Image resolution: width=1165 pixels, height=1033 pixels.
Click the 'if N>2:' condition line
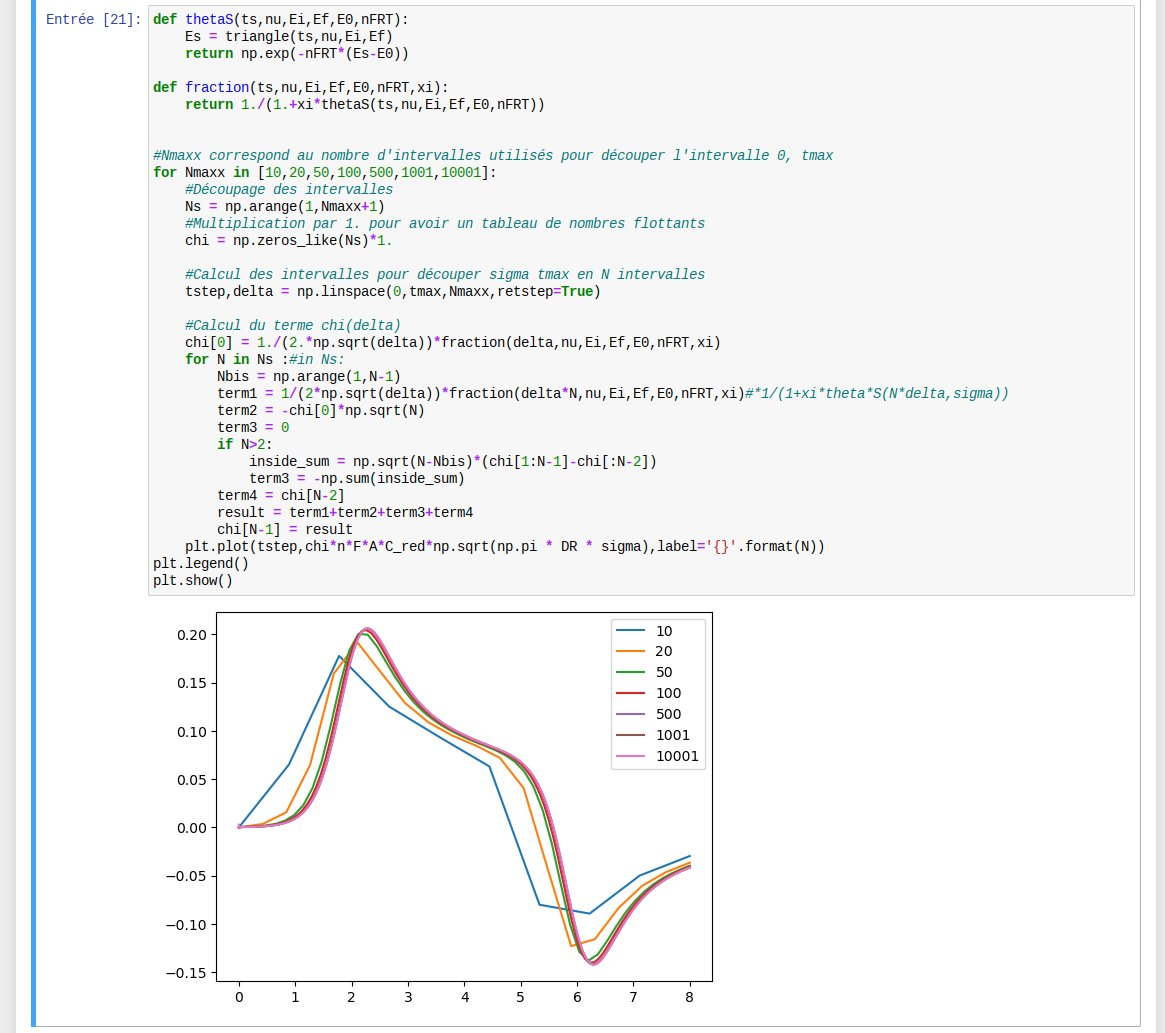(244, 444)
